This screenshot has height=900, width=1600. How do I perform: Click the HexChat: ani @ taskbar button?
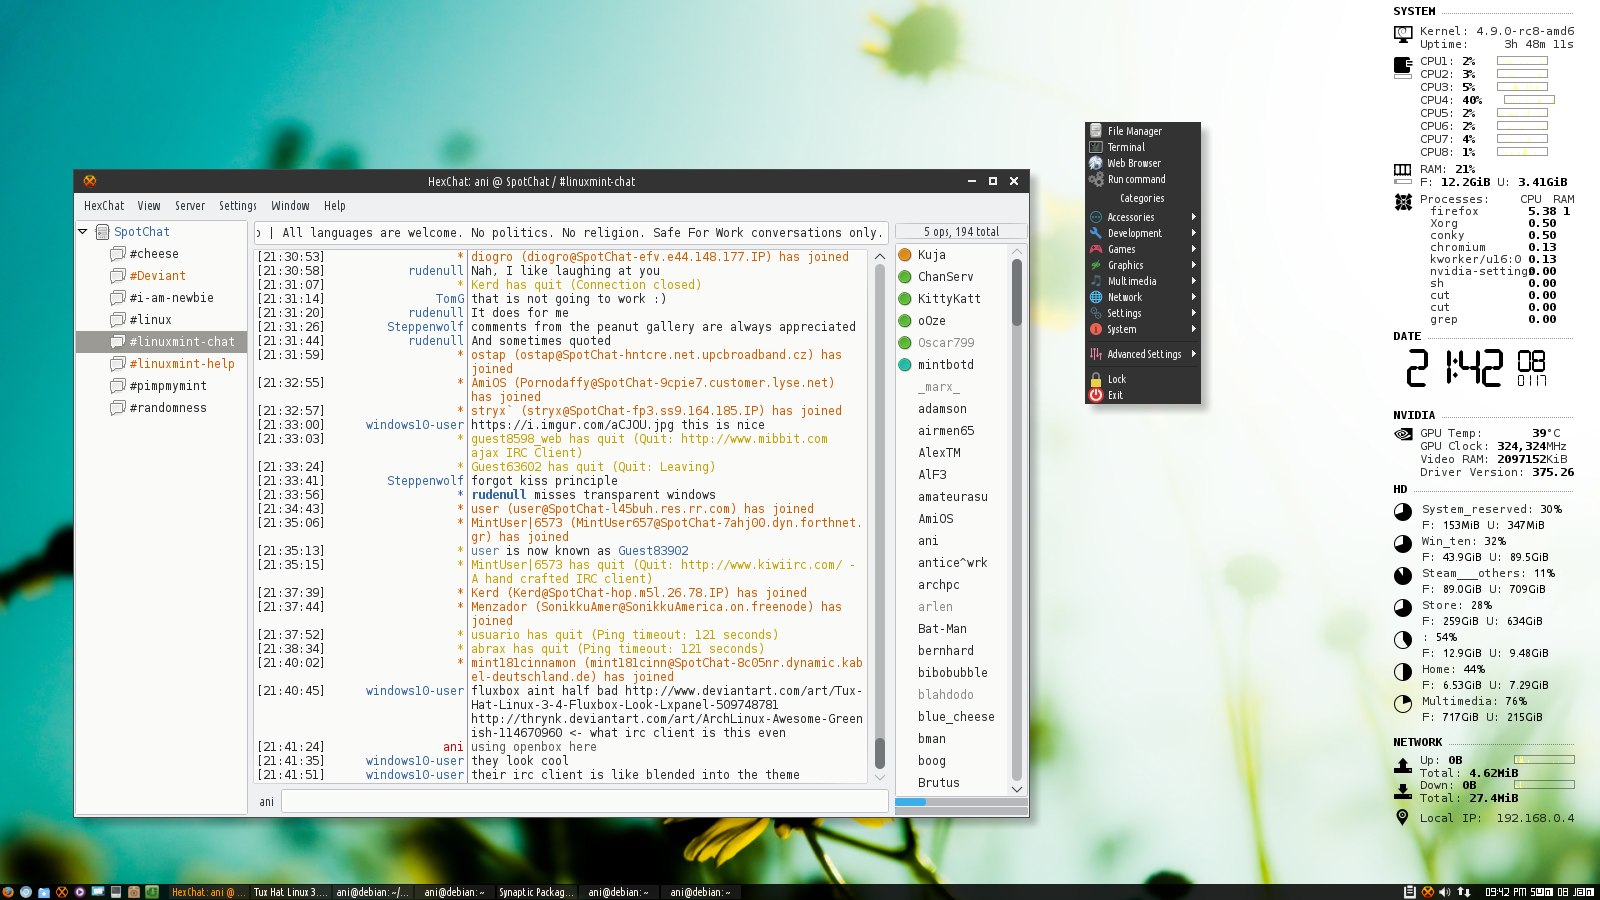click(x=207, y=892)
